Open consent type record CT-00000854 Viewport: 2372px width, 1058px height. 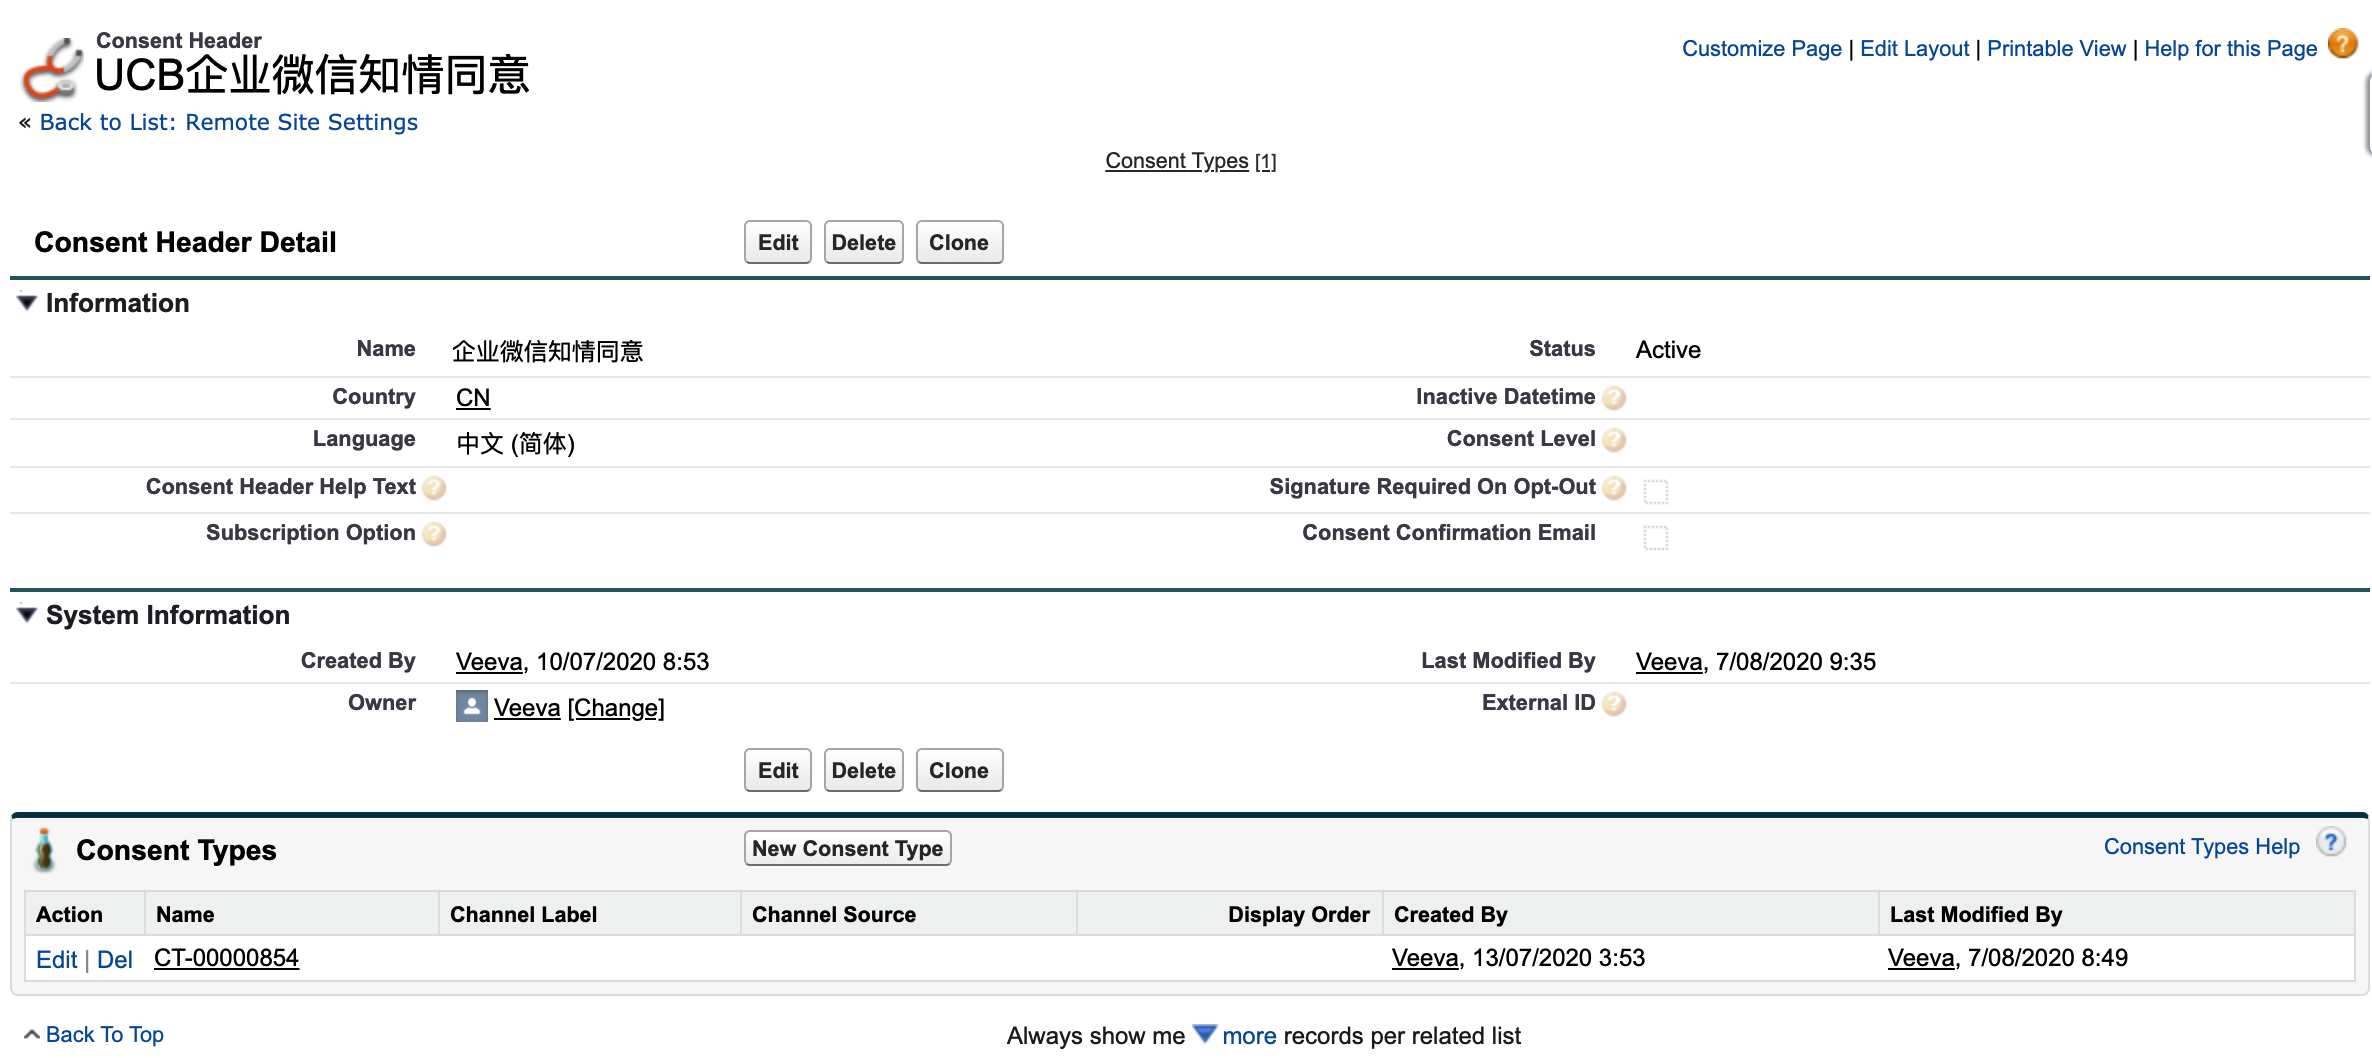[226, 958]
